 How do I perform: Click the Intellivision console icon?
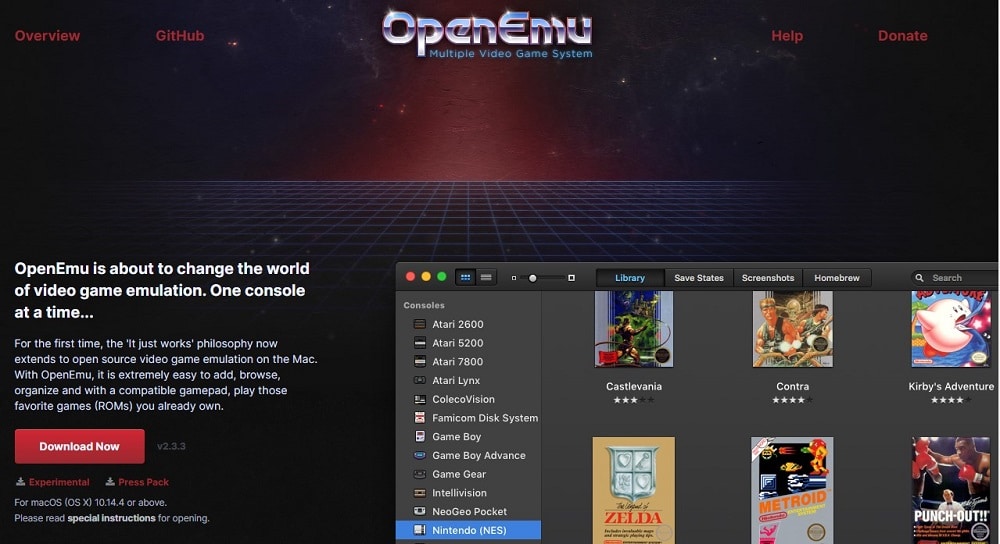[420, 493]
